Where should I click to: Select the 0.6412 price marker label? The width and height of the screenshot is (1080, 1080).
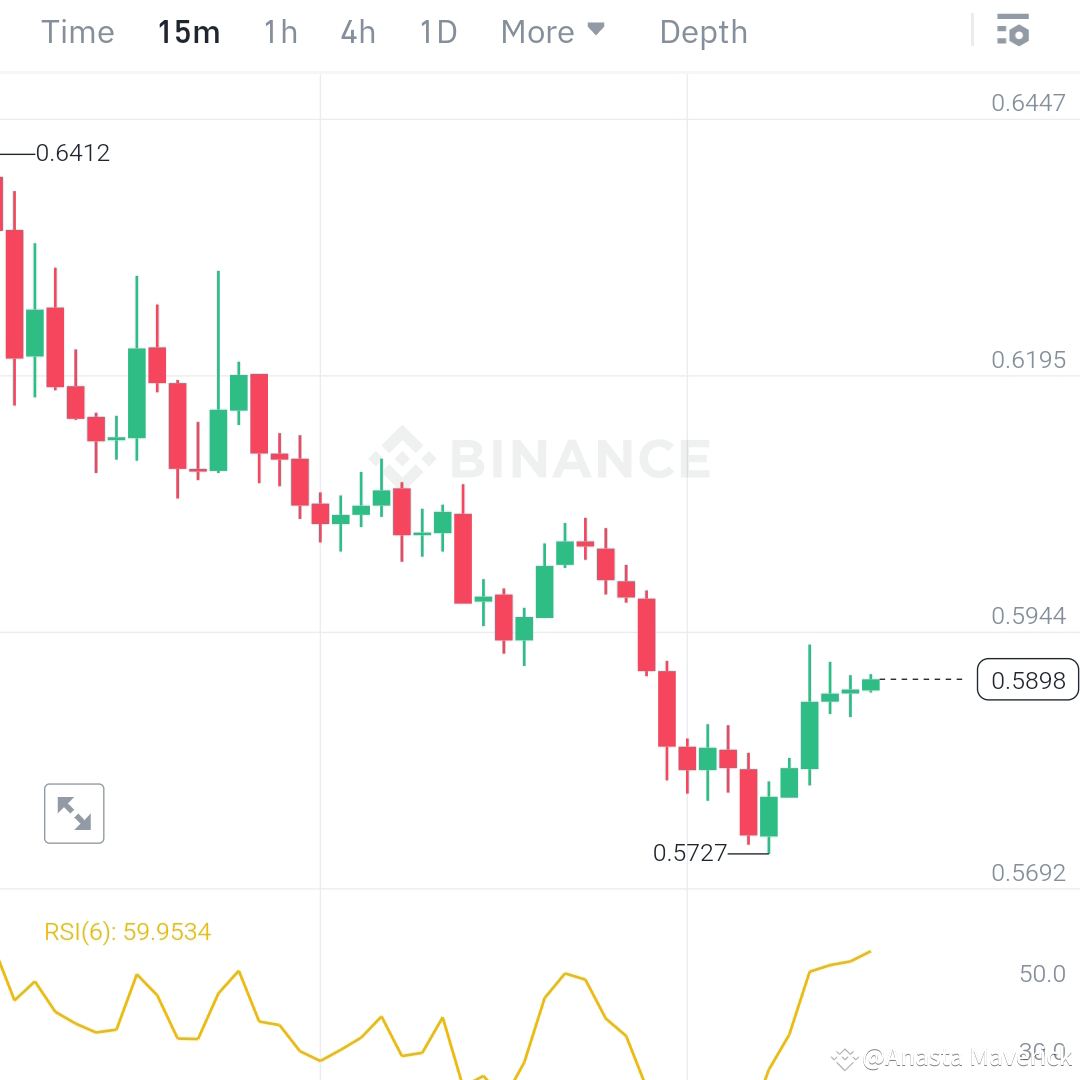(70, 152)
